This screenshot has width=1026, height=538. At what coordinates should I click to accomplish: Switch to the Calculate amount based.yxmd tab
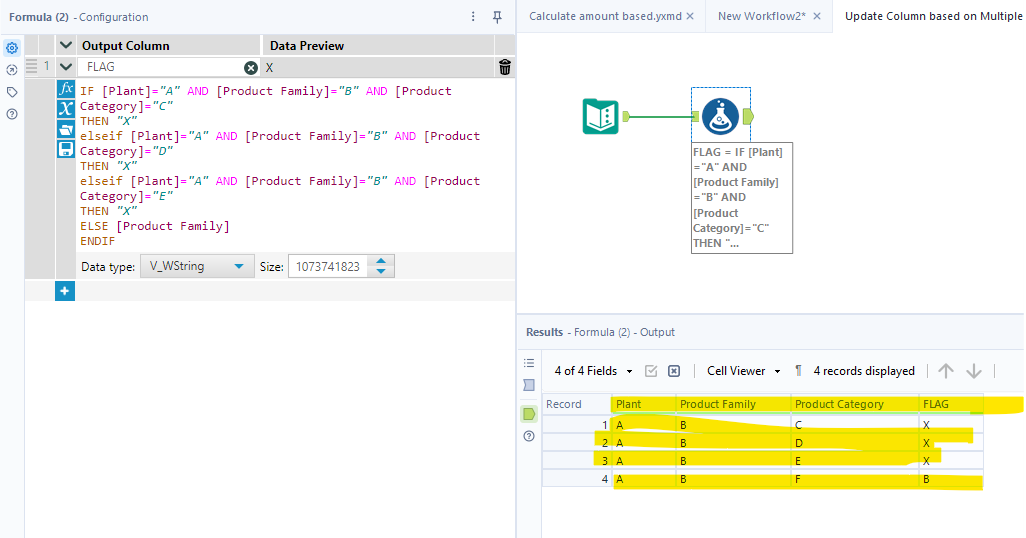point(605,16)
